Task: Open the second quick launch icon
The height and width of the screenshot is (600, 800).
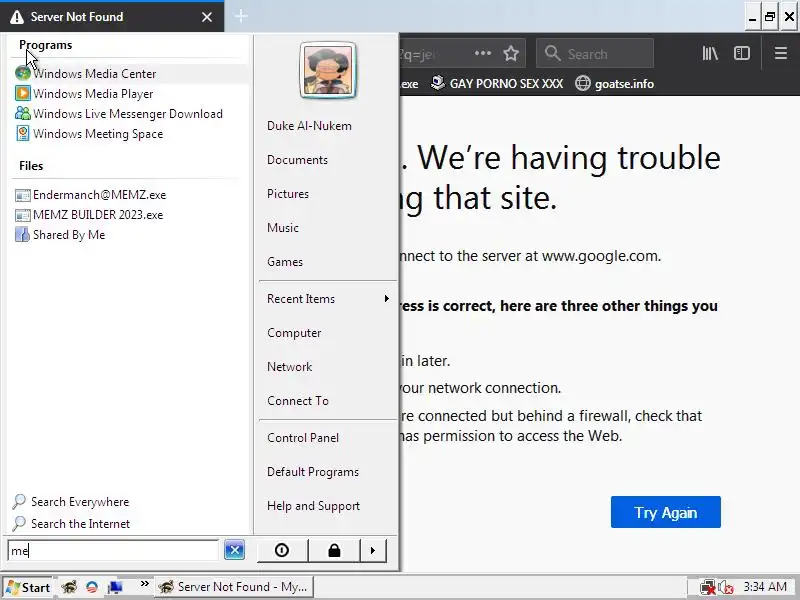Action: point(92,587)
